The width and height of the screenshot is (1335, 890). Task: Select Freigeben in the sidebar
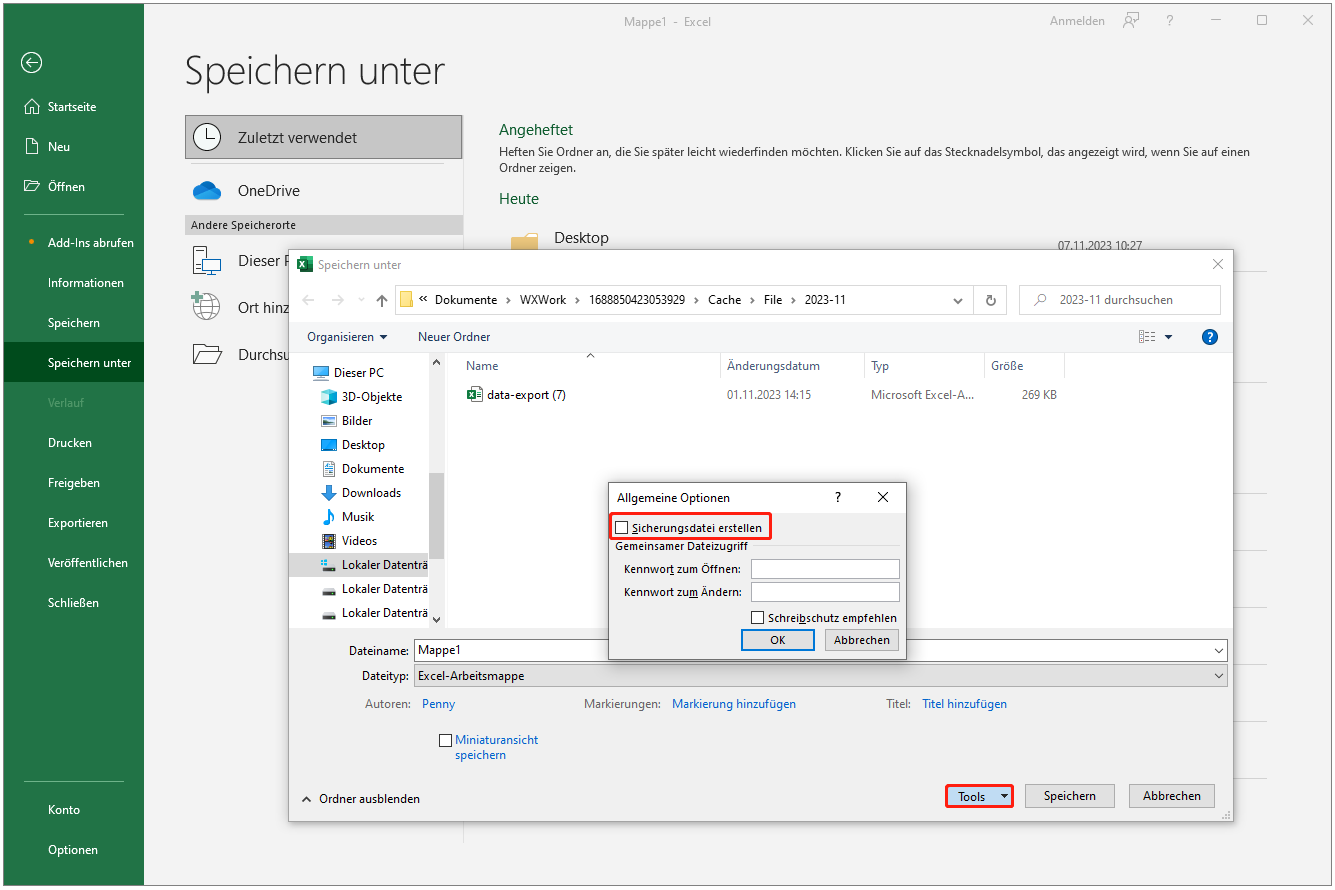[72, 483]
